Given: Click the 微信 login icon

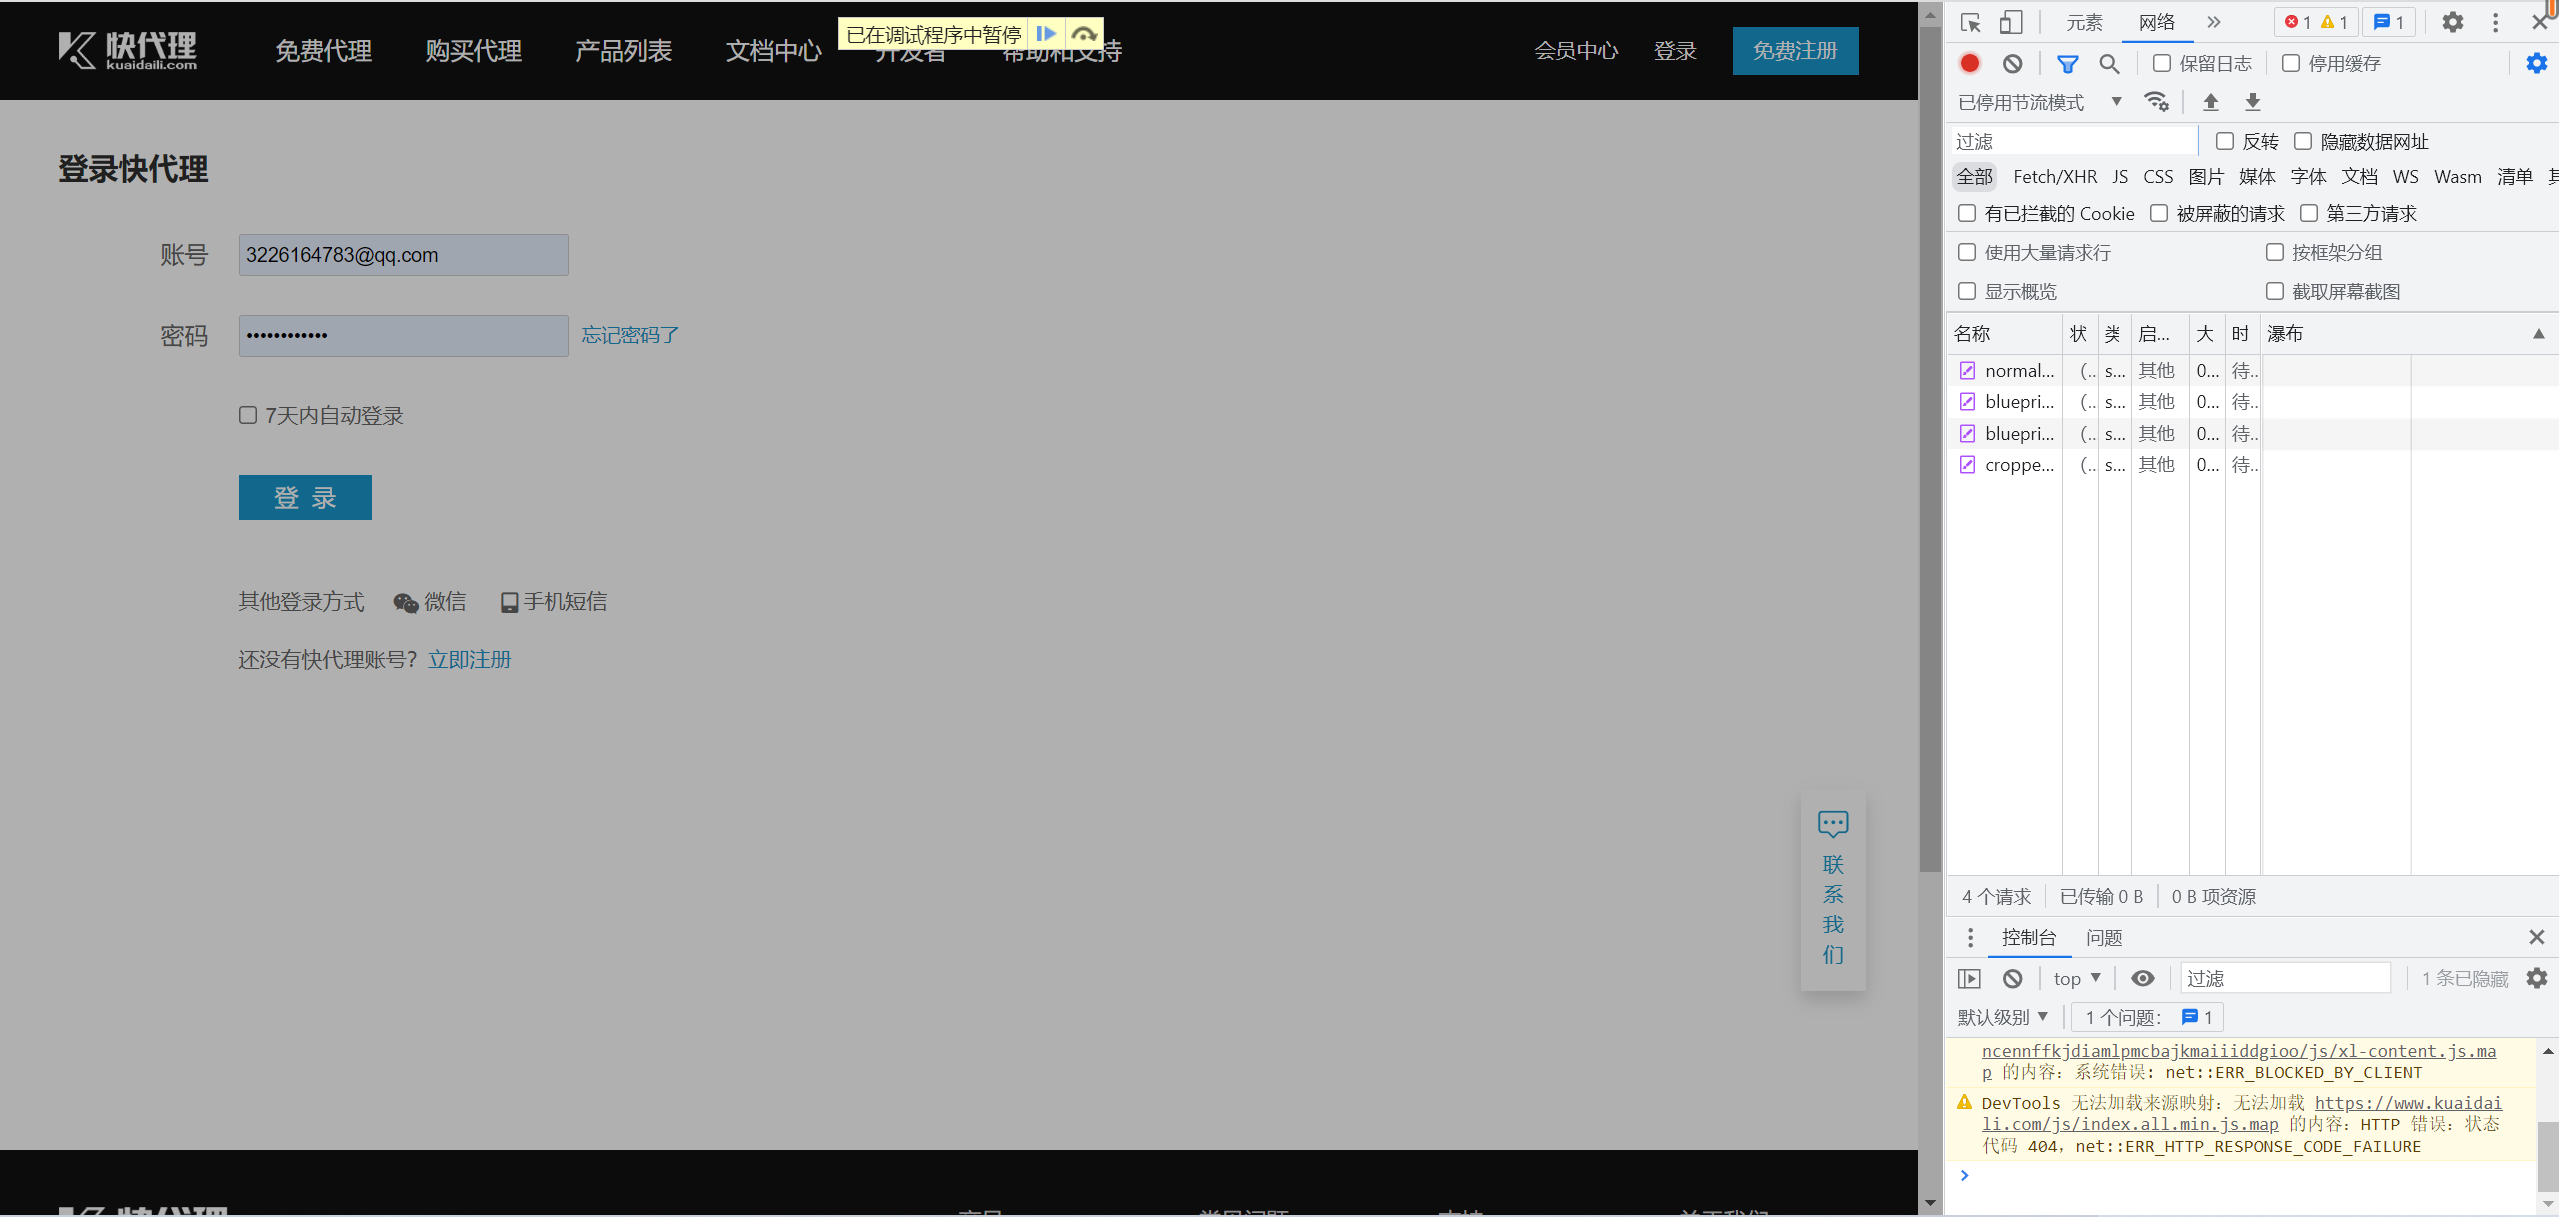Looking at the screenshot, I should pos(405,602).
